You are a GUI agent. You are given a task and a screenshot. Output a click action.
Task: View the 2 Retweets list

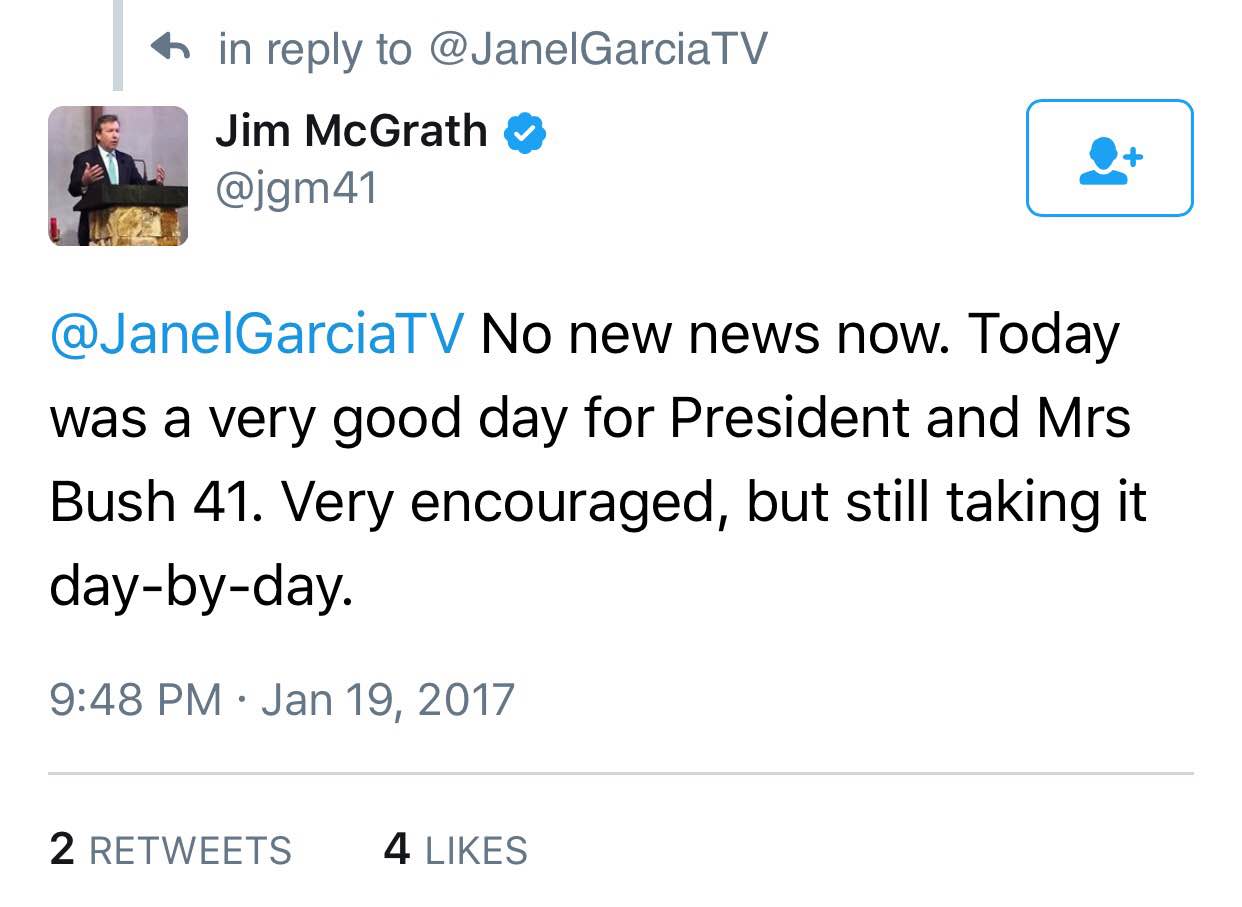tap(170, 850)
